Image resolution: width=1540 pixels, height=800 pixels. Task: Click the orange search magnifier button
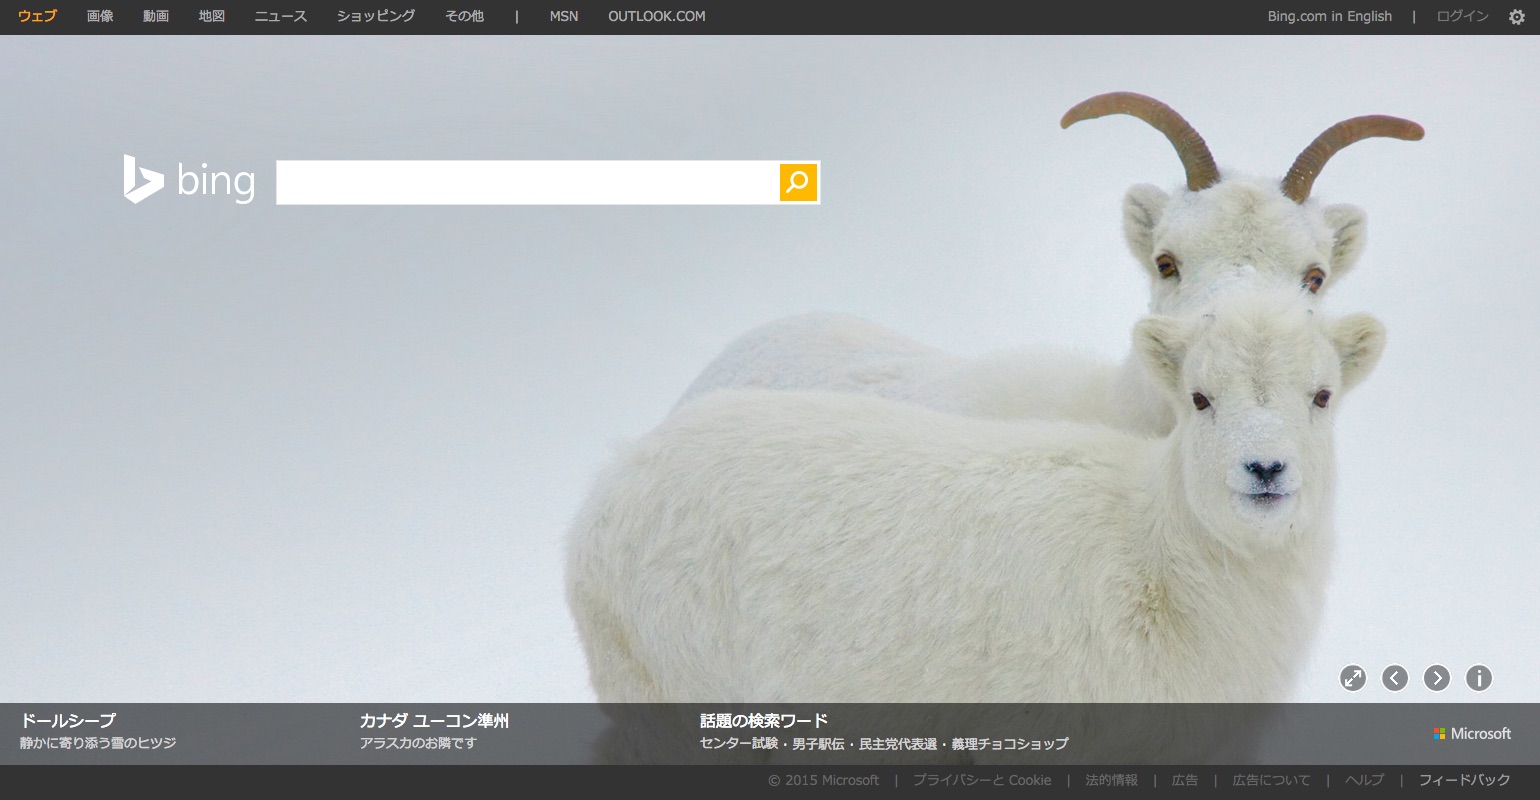(x=798, y=182)
